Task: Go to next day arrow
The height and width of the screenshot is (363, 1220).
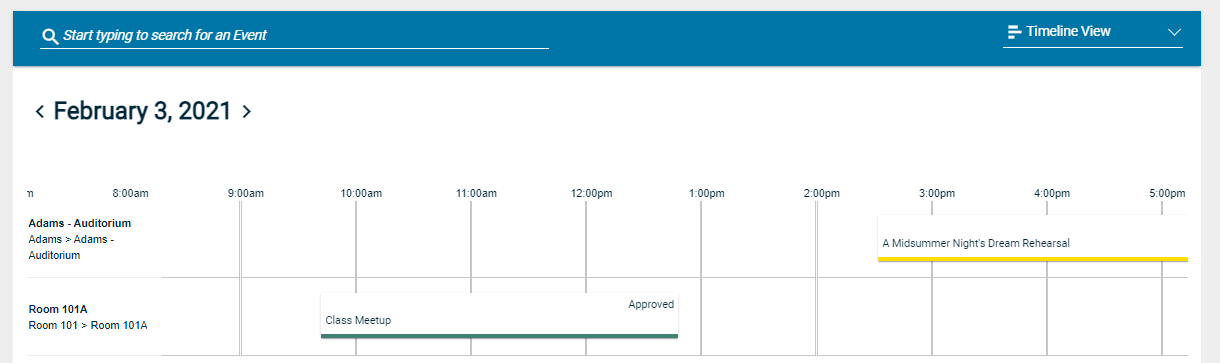Action: pos(246,111)
